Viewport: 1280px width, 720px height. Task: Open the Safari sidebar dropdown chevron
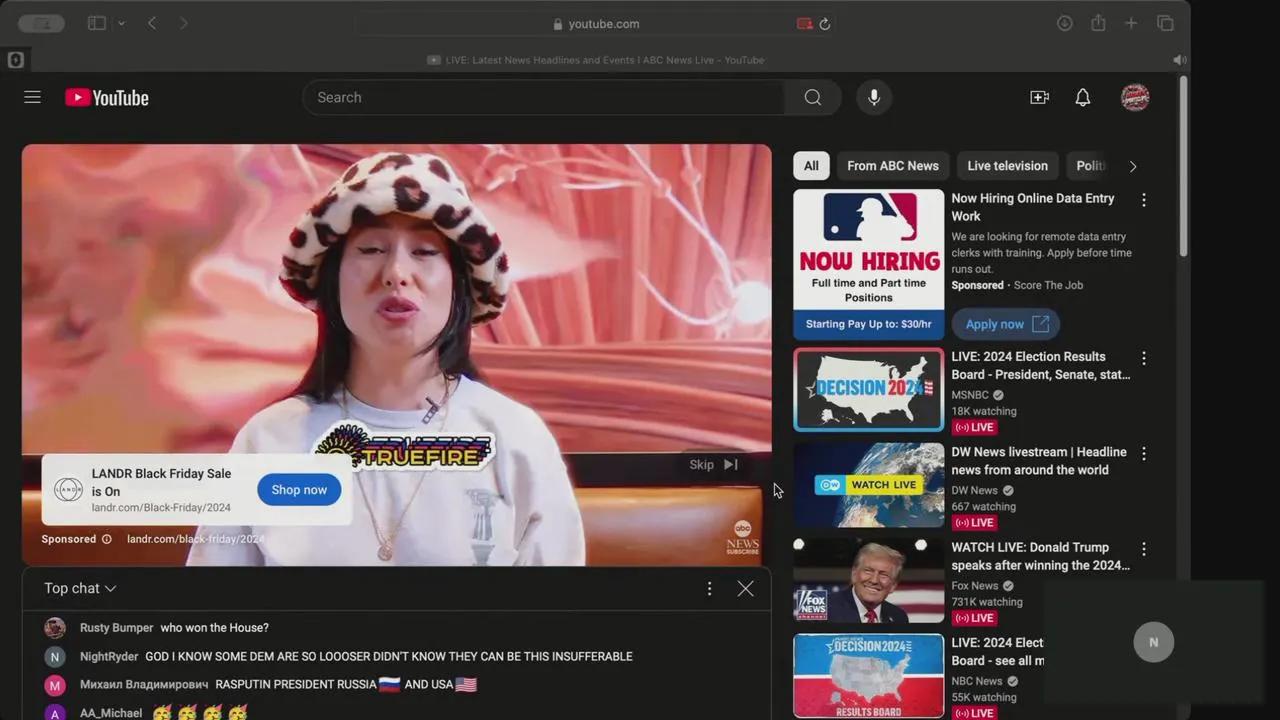point(121,23)
